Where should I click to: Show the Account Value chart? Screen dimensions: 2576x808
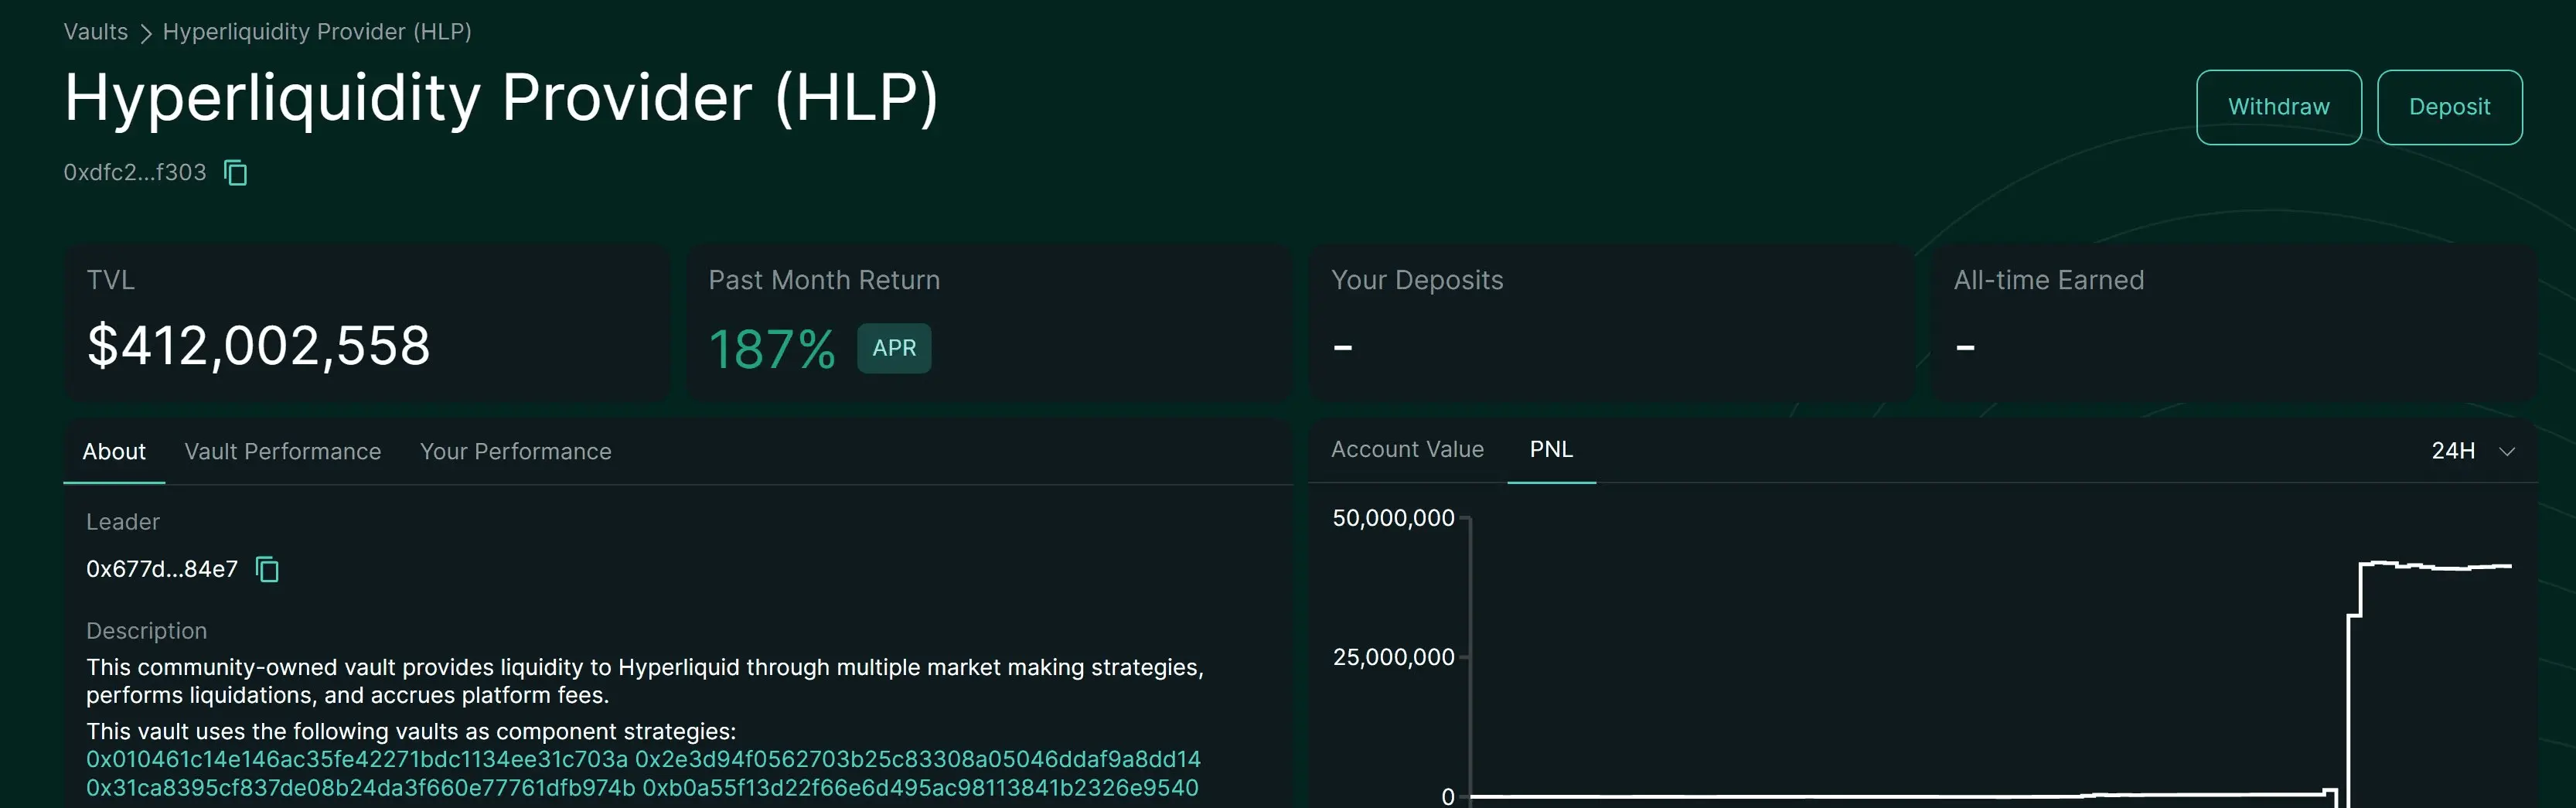click(1407, 450)
